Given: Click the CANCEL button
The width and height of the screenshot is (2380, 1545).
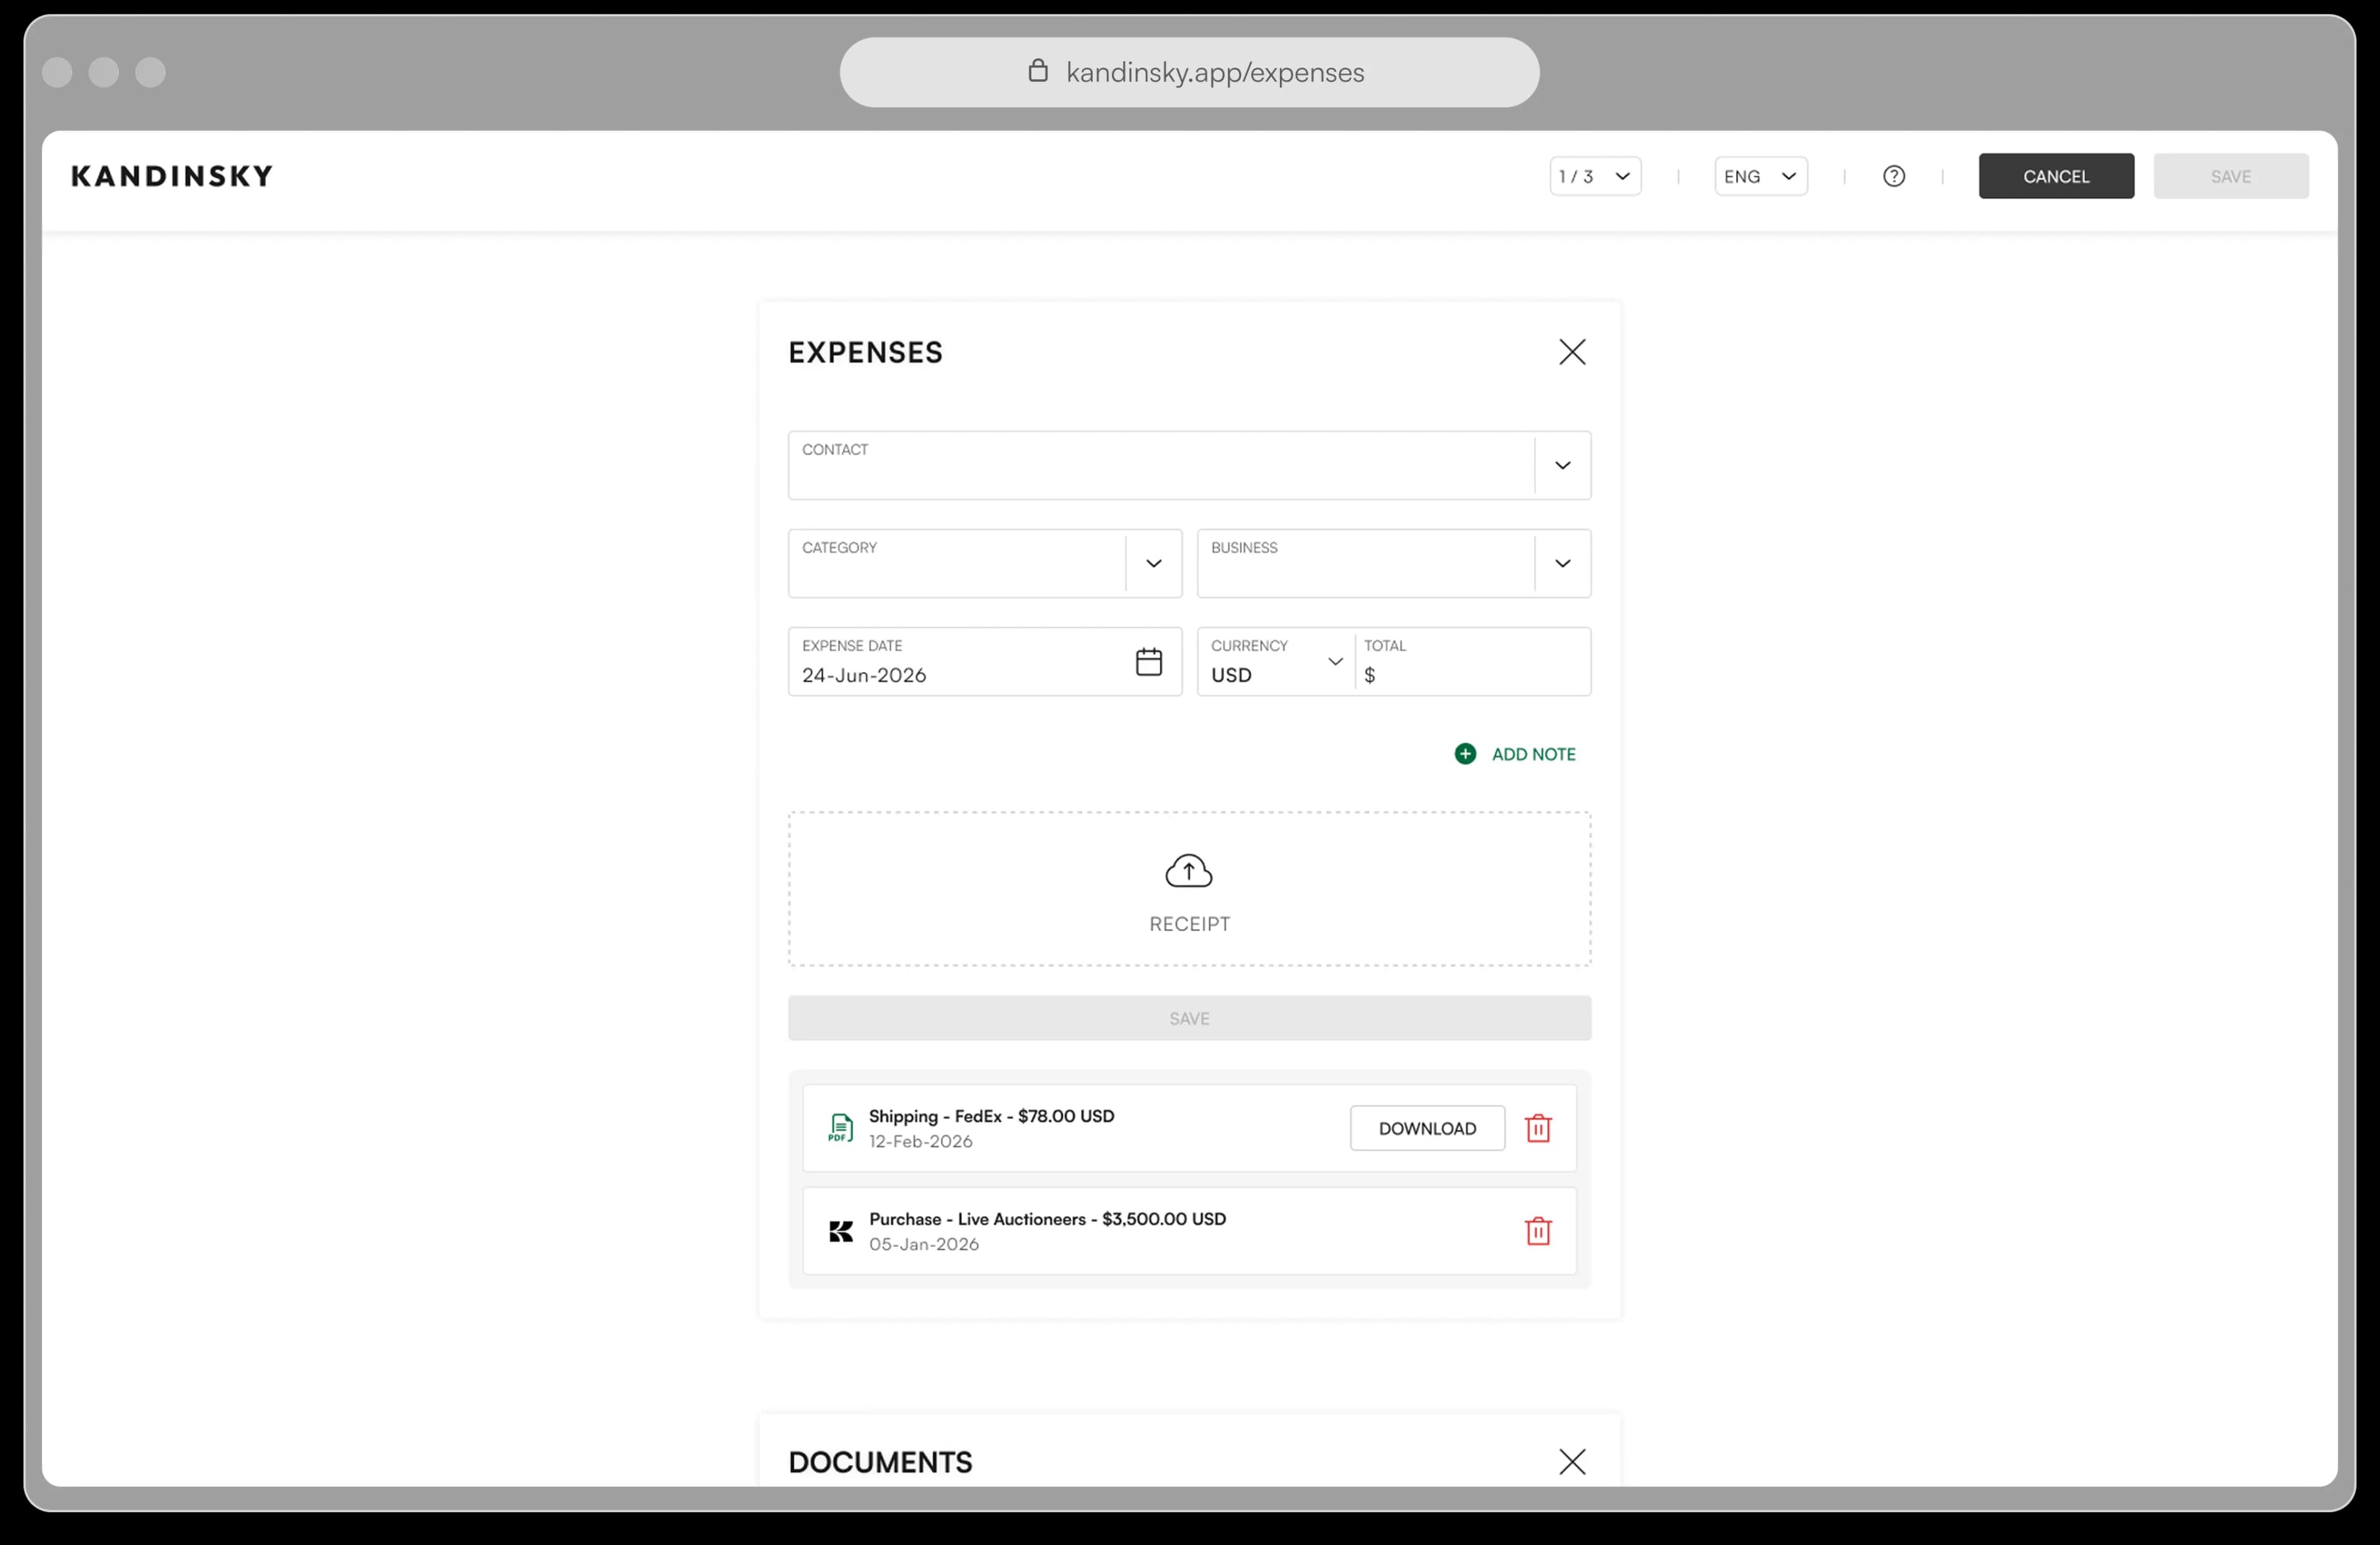Looking at the screenshot, I should (x=2056, y=176).
